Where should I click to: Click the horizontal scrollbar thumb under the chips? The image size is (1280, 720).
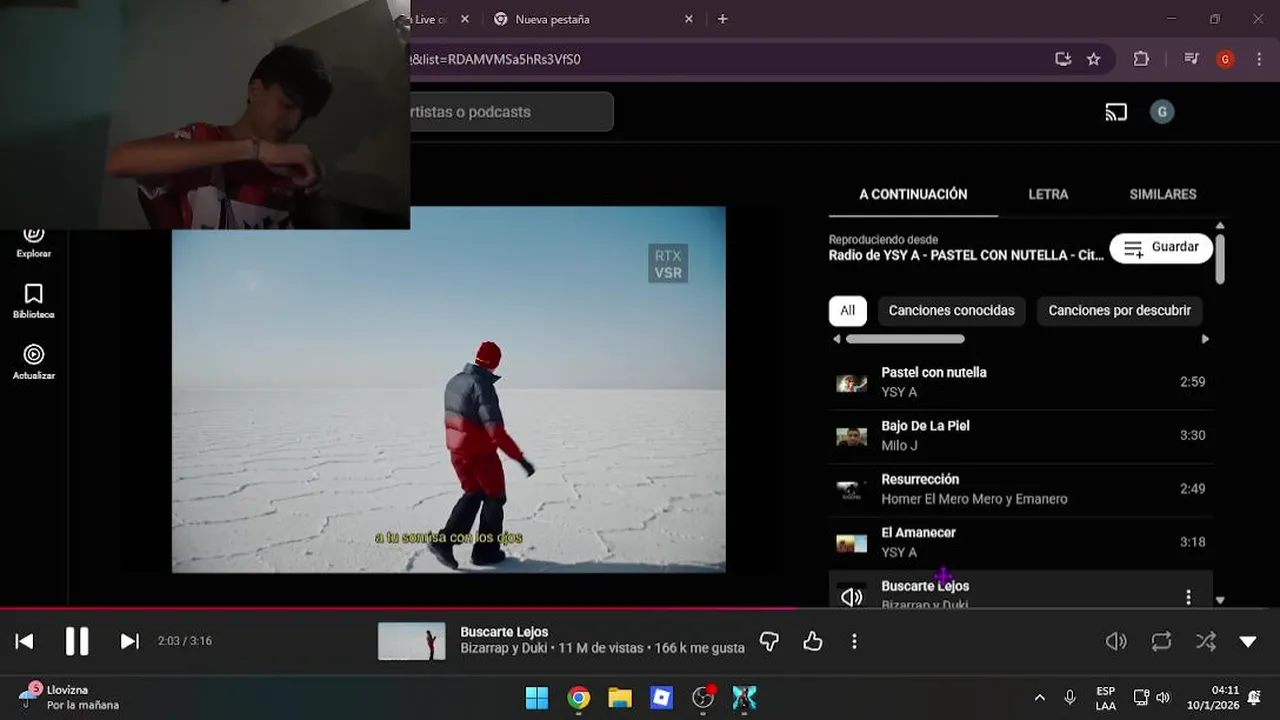(905, 339)
